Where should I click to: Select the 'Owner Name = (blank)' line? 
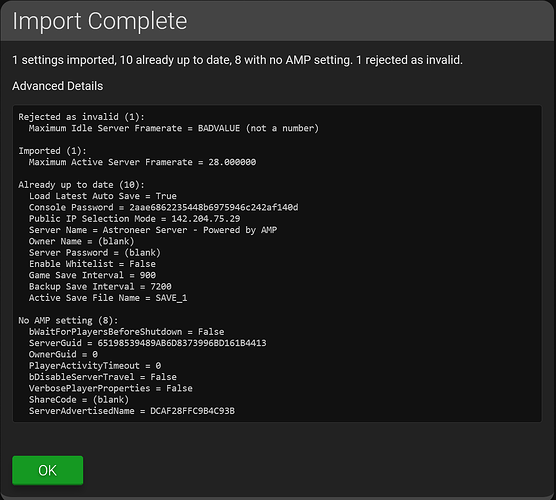pos(82,241)
